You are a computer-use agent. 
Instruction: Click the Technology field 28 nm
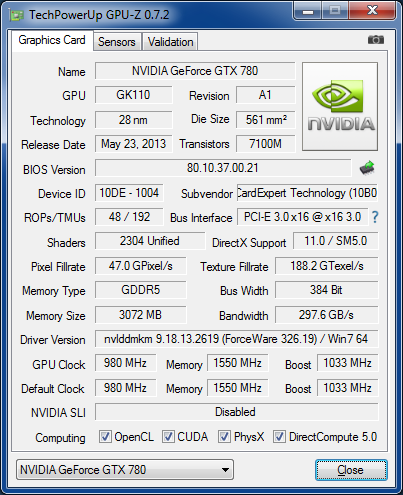point(133,120)
